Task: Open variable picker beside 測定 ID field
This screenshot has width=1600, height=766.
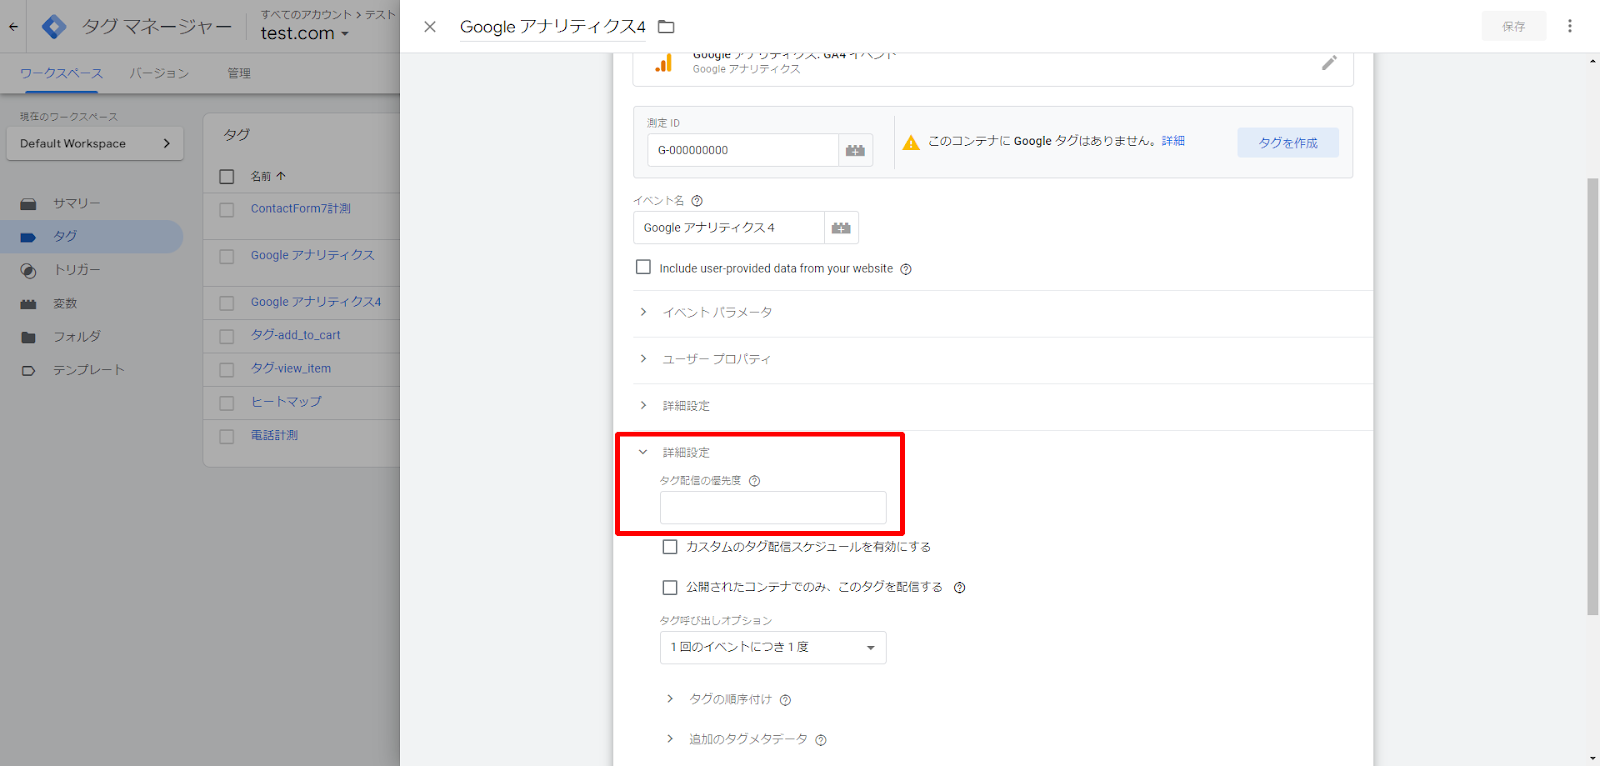Action: 855,150
